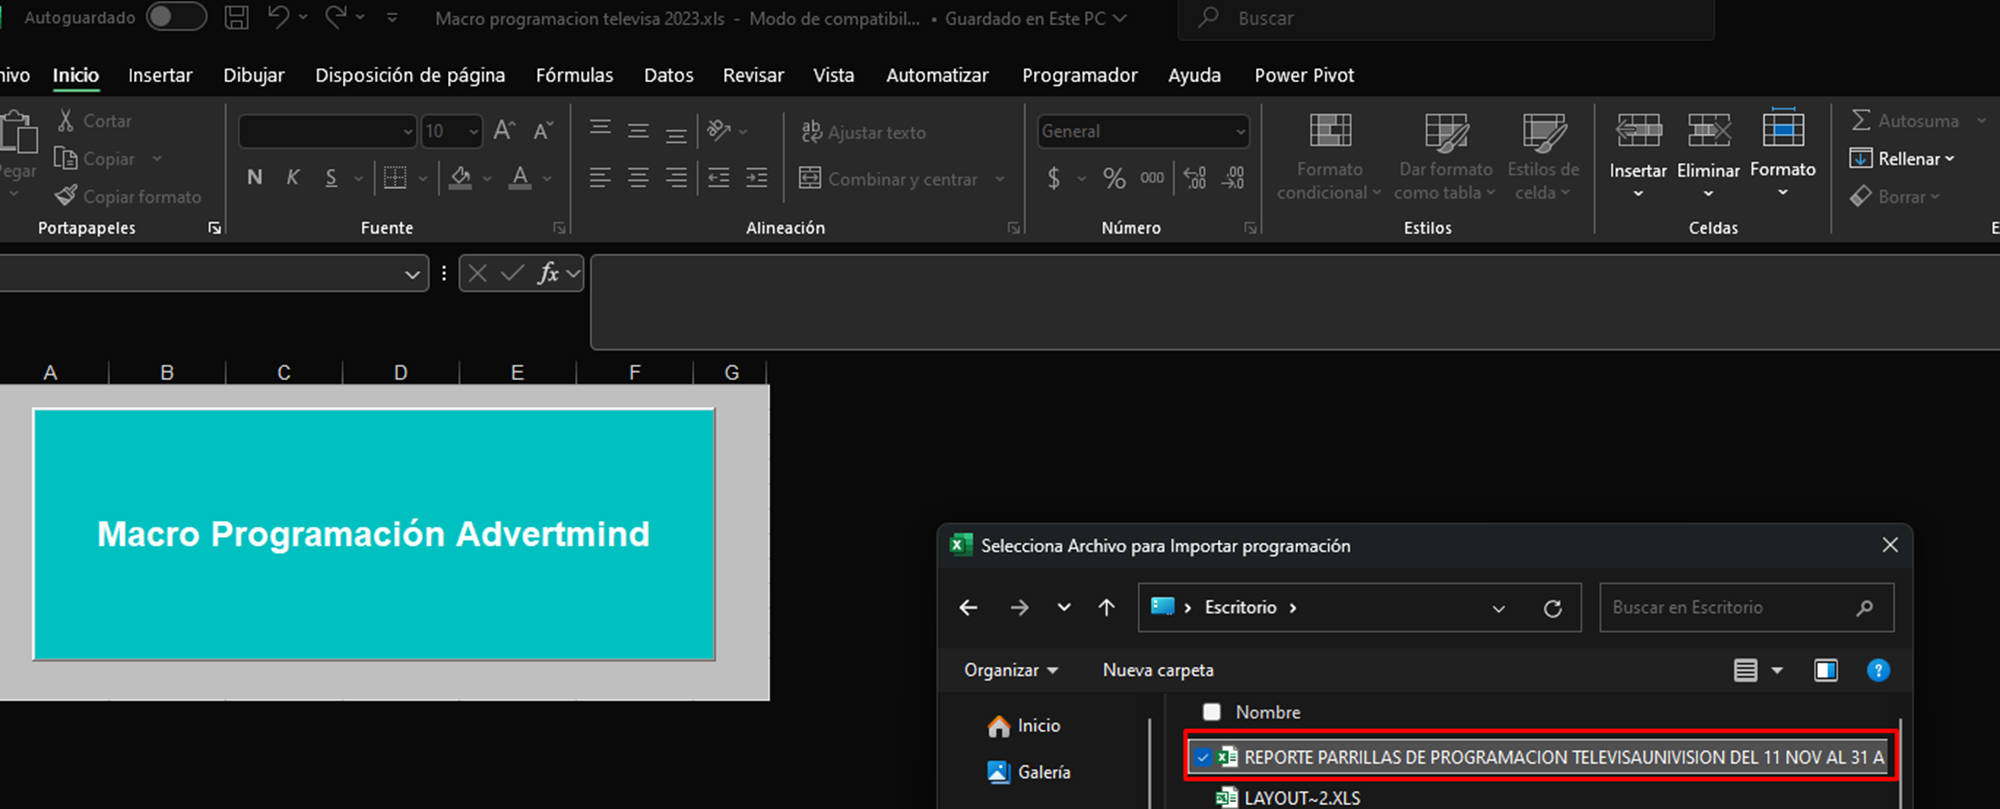
Task: Decrease the indent
Action: 719,178
